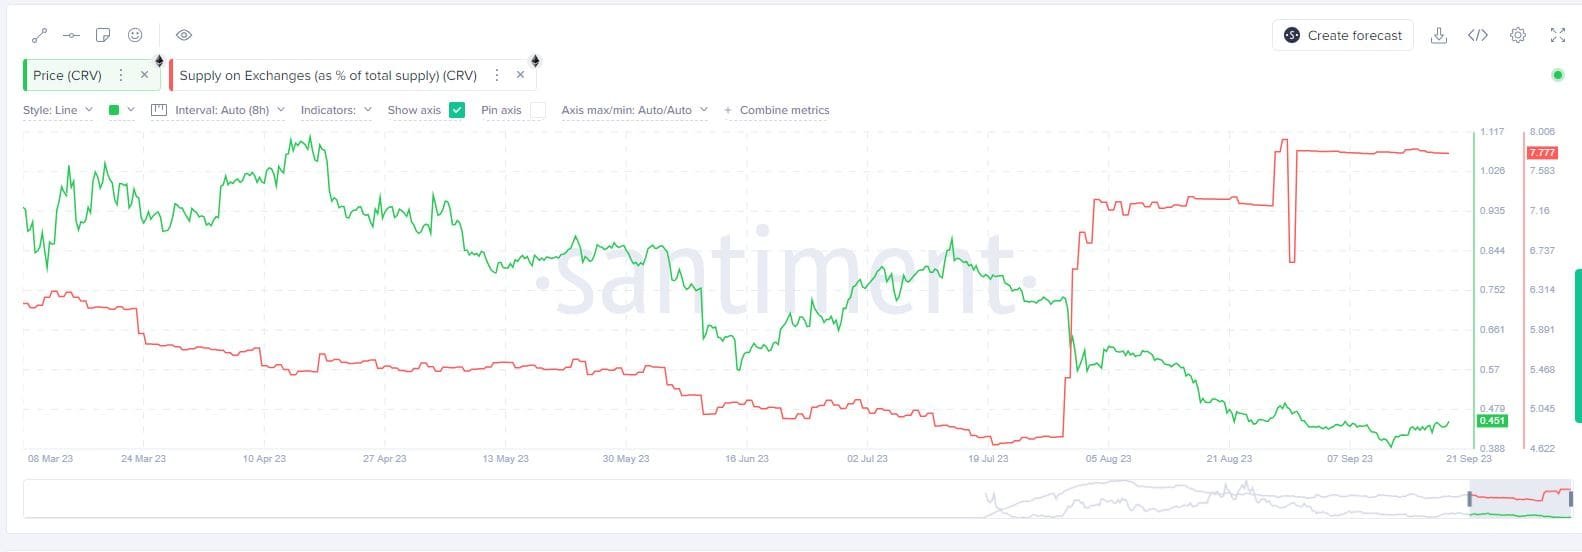This screenshot has height=552, width=1582.
Task: Select the Price (CRV) metric tab
Action: (x=68, y=75)
